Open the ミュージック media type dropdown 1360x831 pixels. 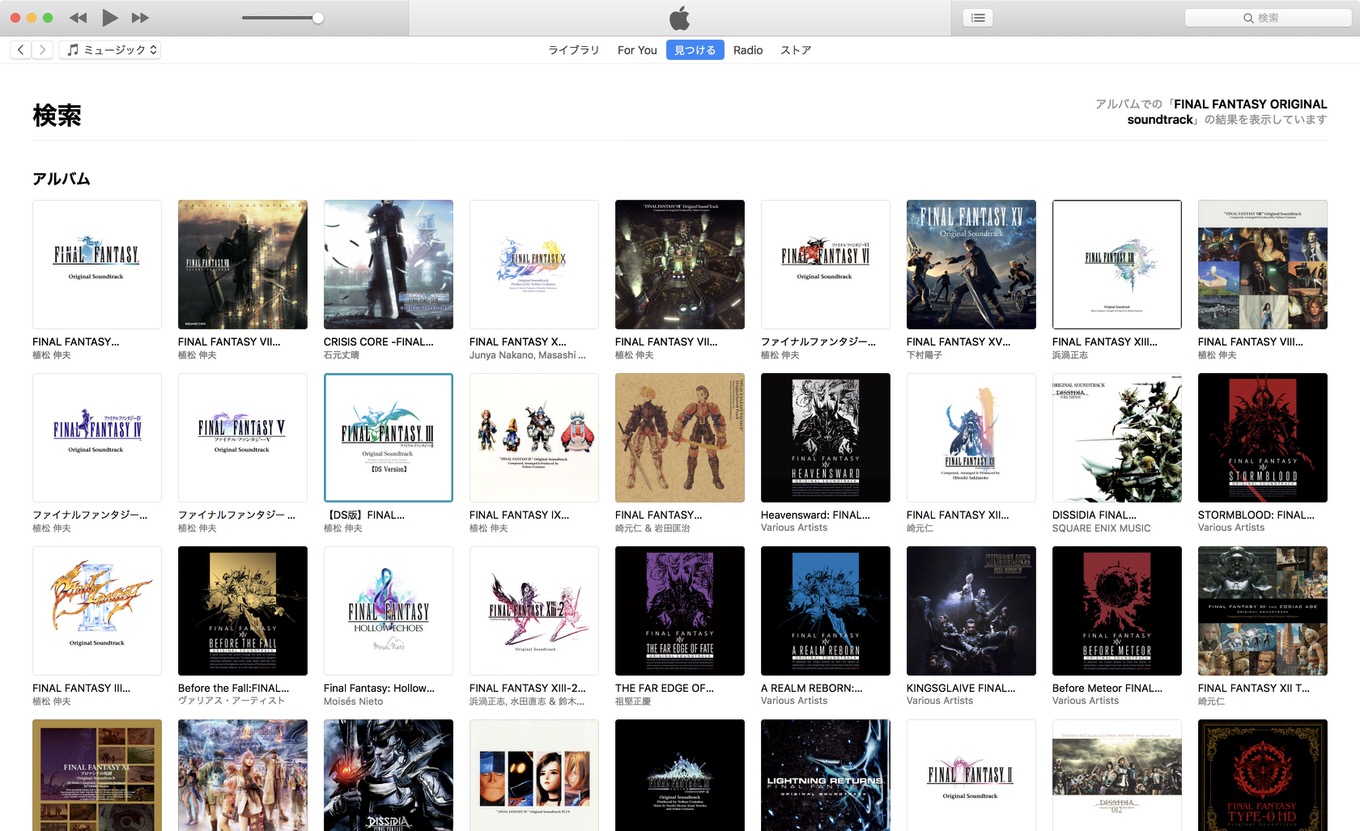pos(110,50)
